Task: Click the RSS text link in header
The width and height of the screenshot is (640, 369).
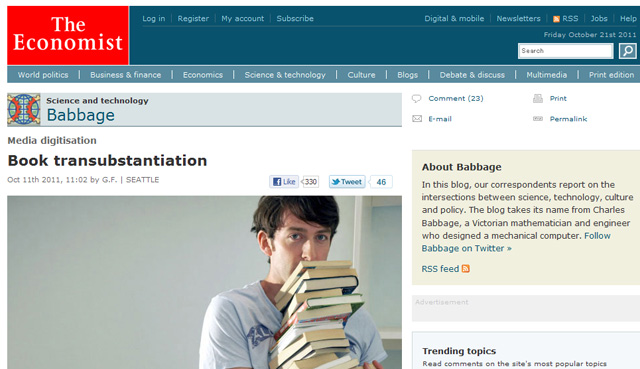Action: (570, 18)
